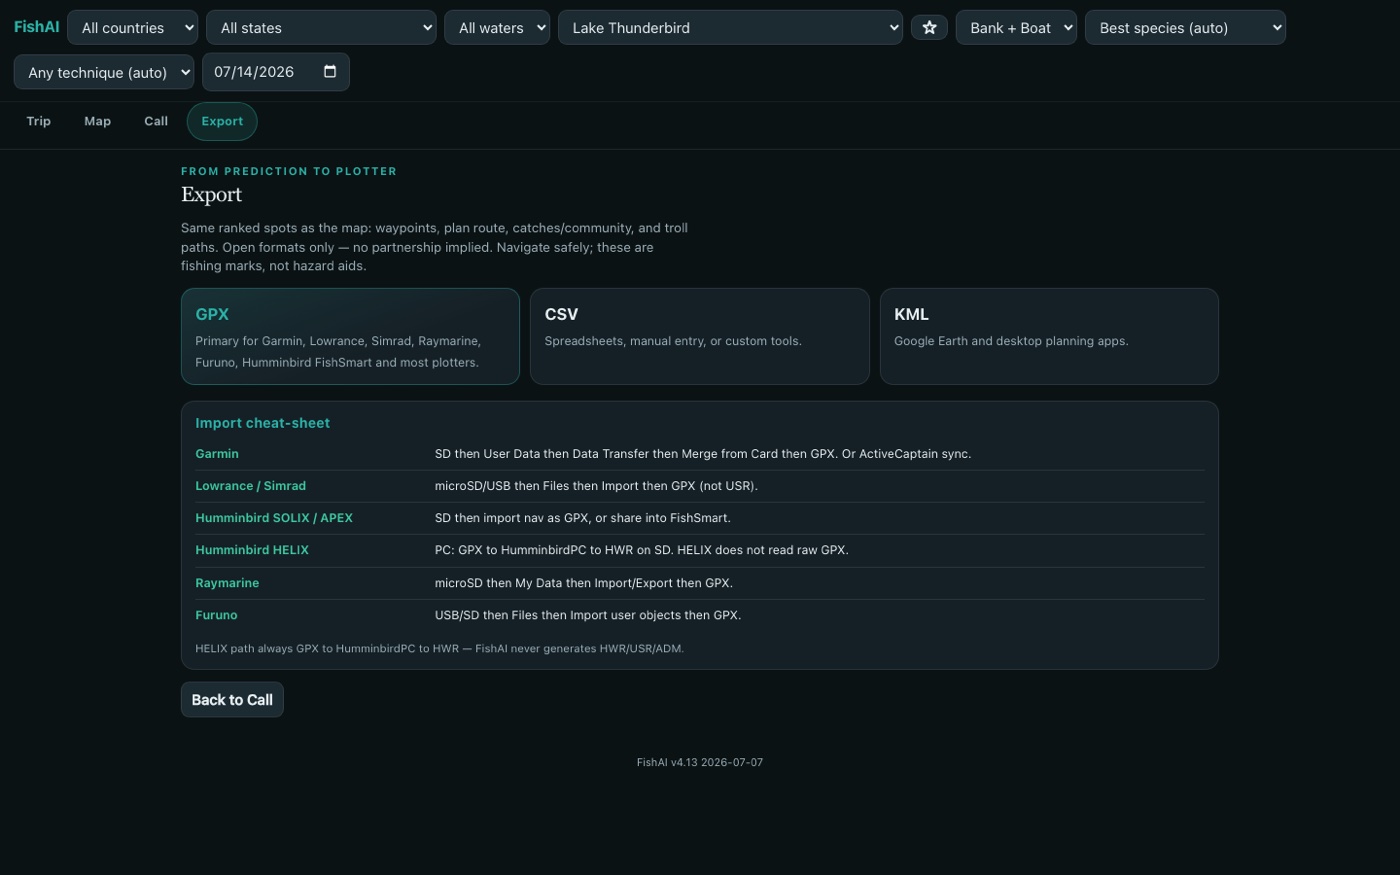Go to the Call tab
The height and width of the screenshot is (875, 1400).
pos(156,121)
